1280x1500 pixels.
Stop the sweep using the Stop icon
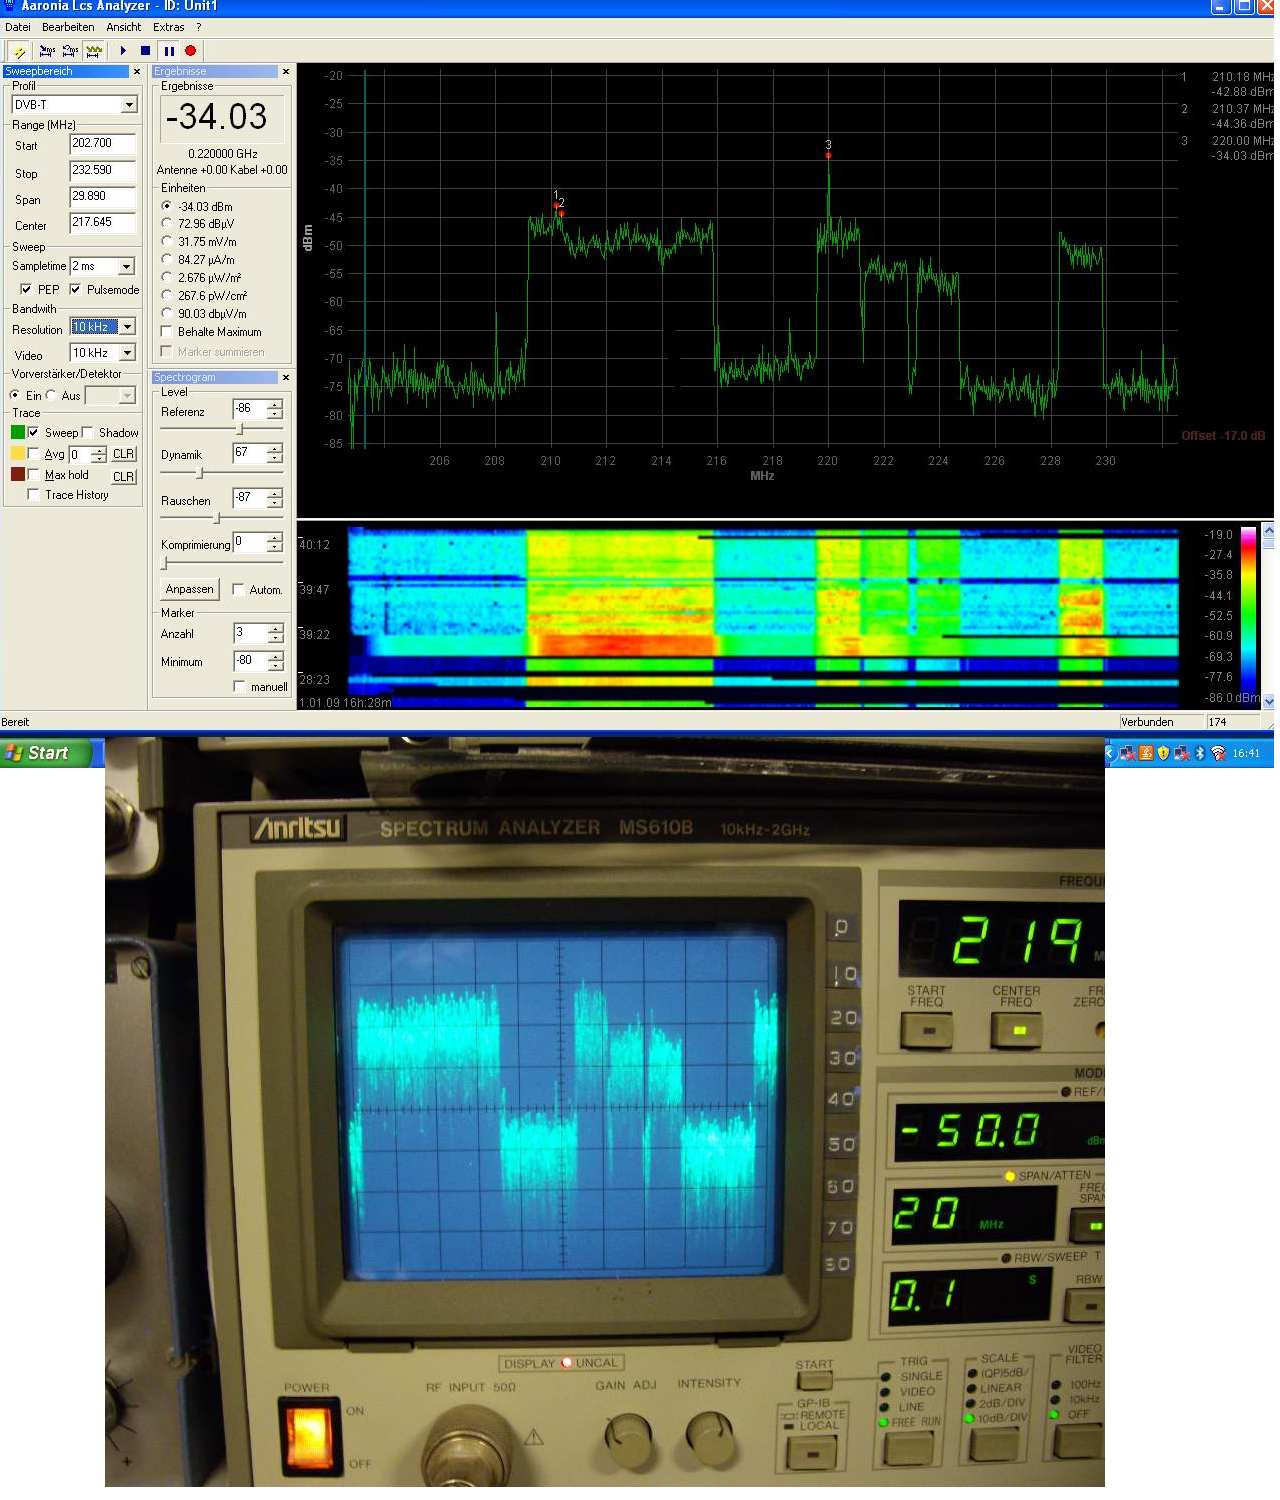pyautogui.click(x=144, y=50)
